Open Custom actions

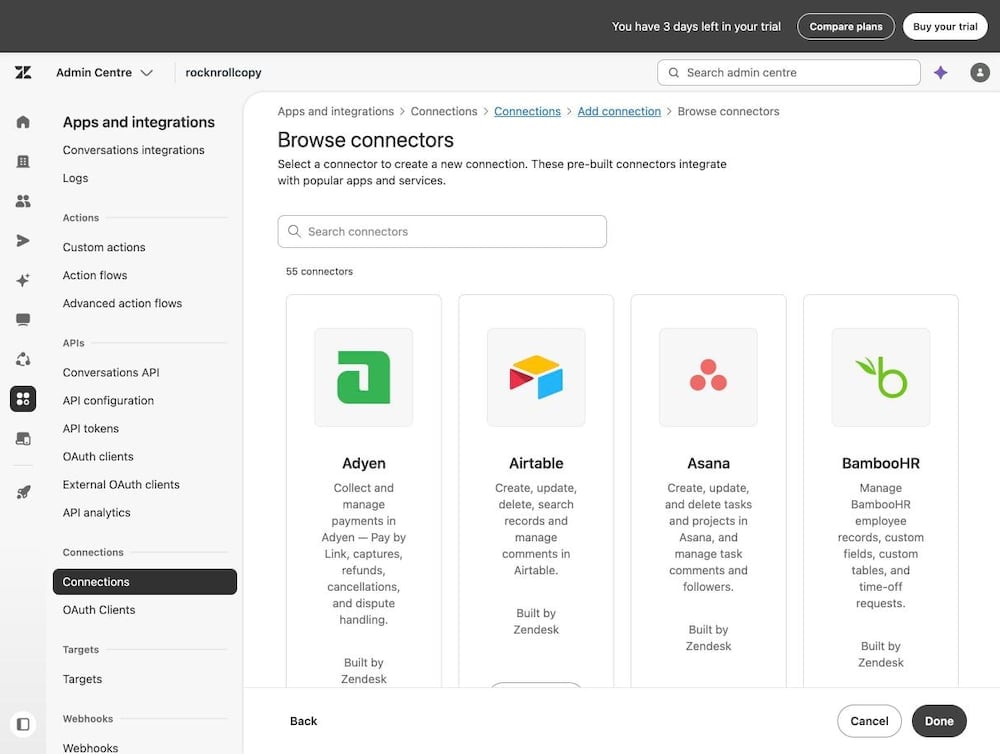click(x=104, y=247)
